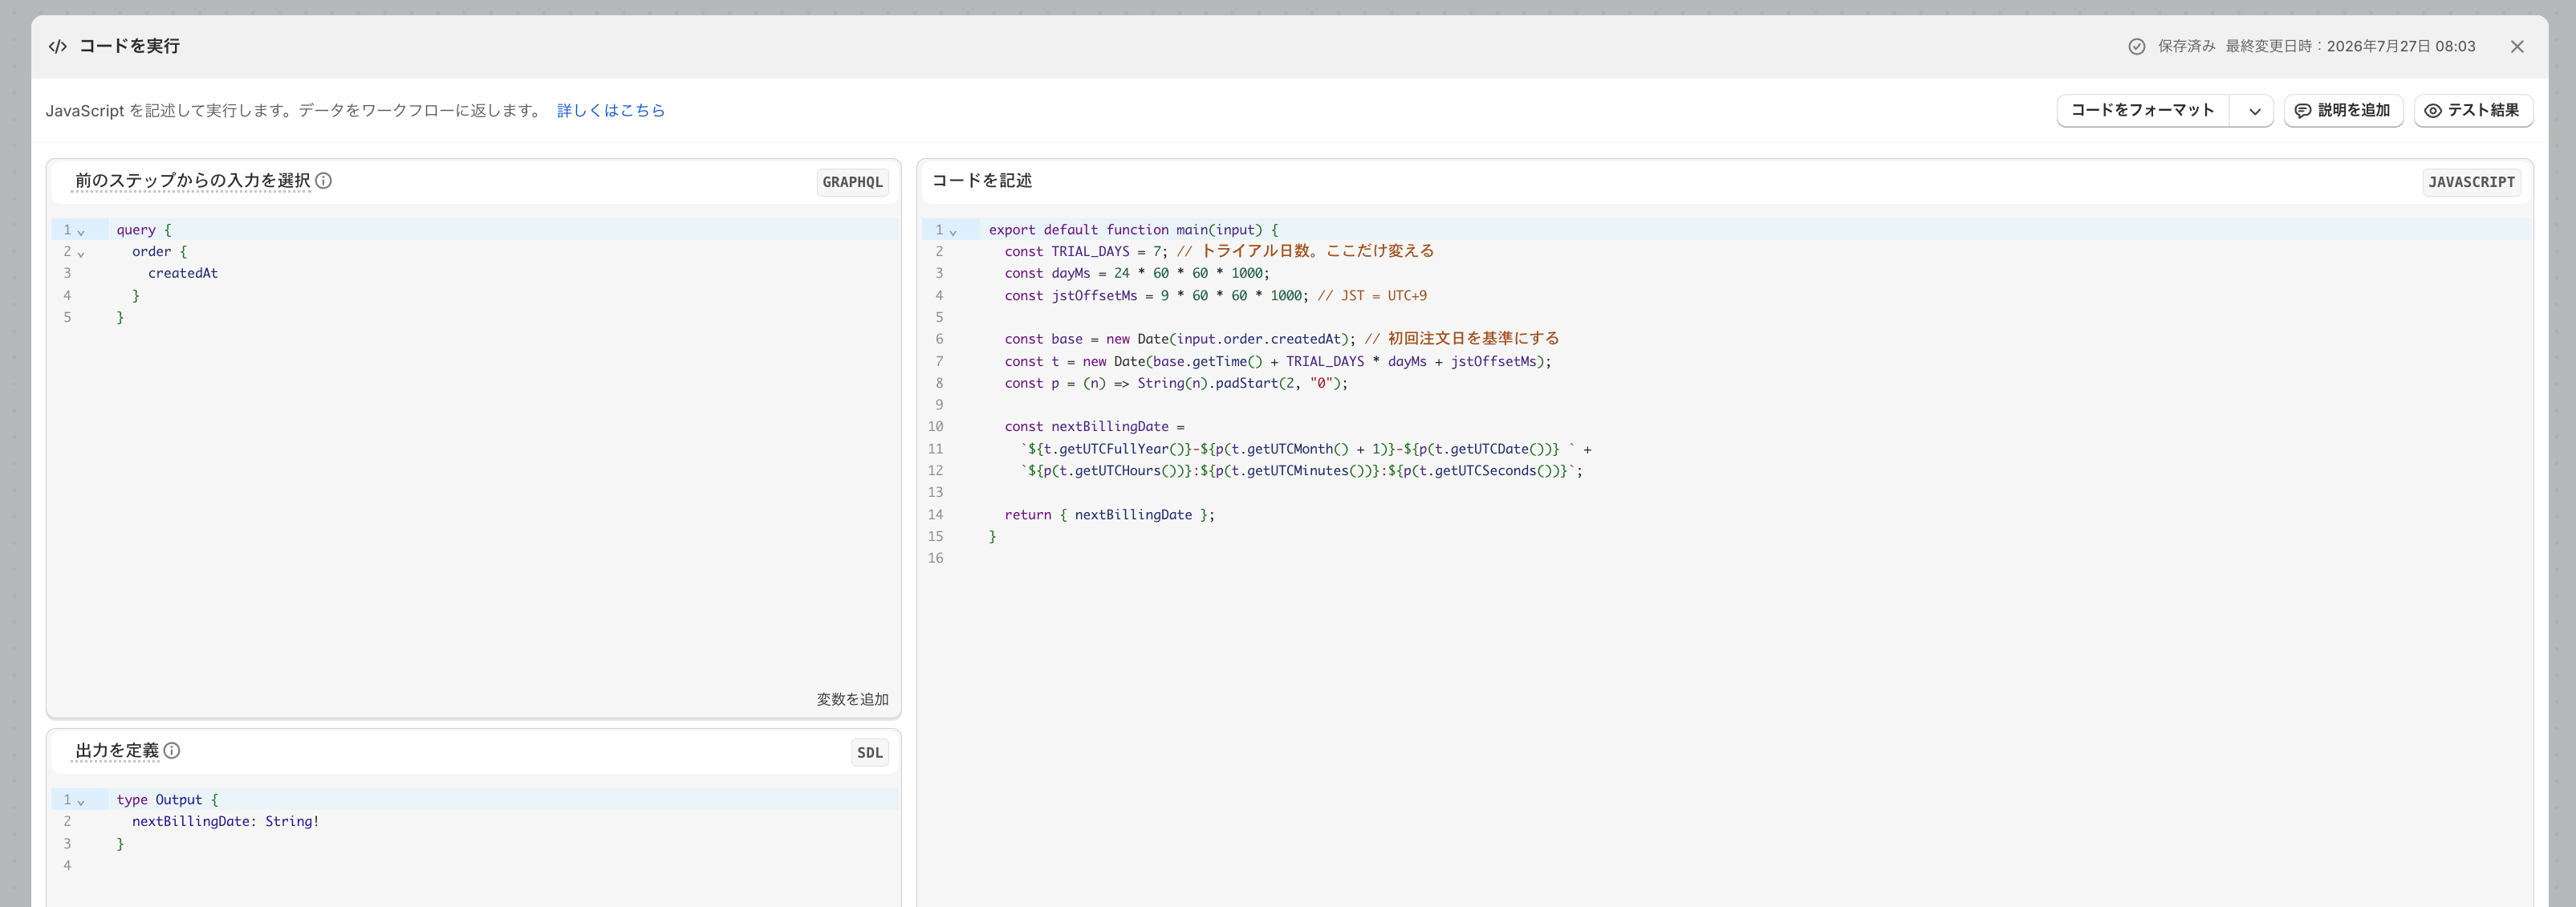Click nextBillingDate: String! in output definition
Viewport: 2576px width, 907px height.
226,821
